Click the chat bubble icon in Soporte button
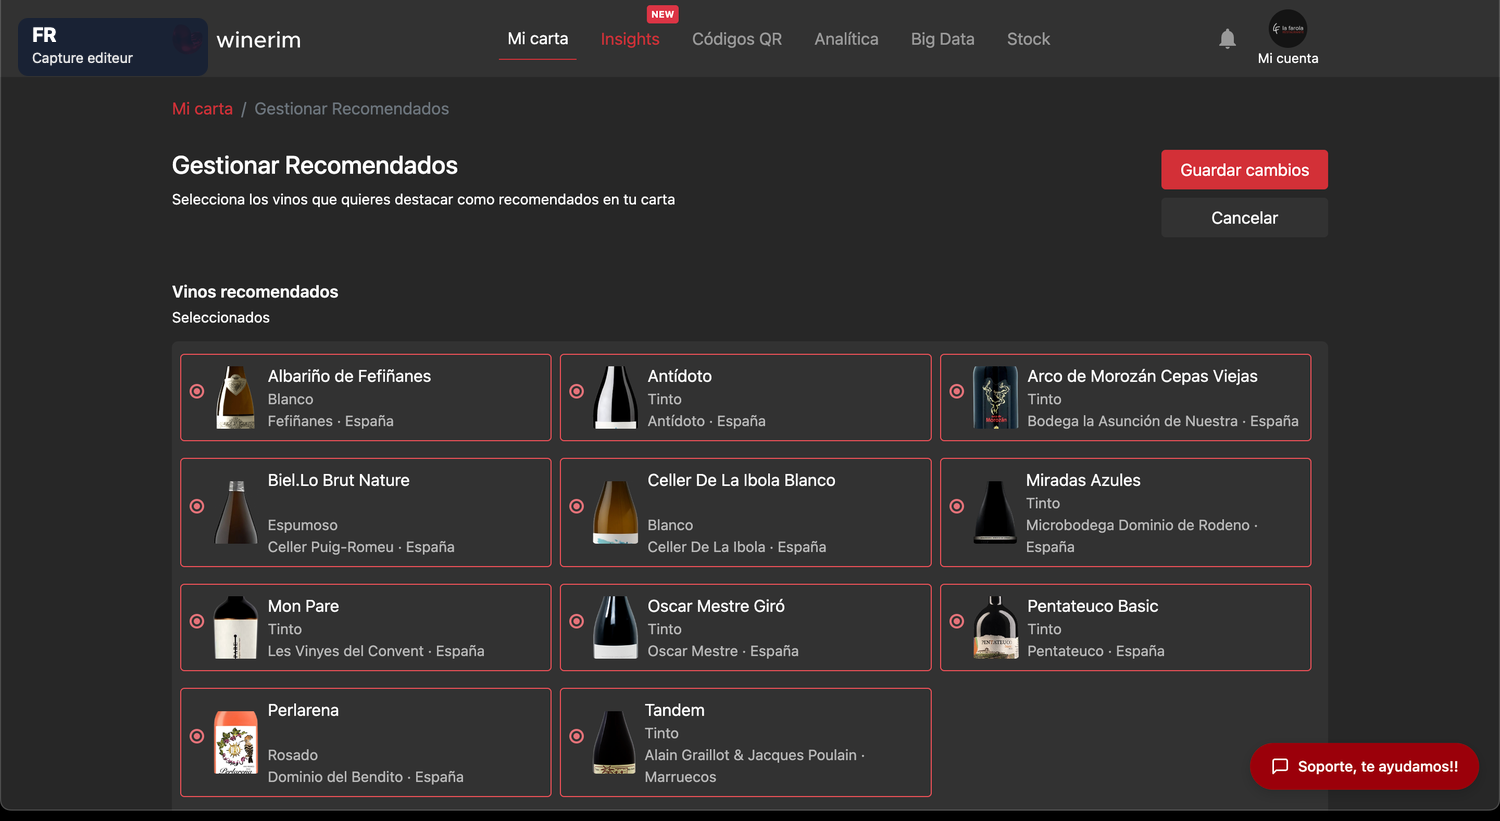 1280,766
